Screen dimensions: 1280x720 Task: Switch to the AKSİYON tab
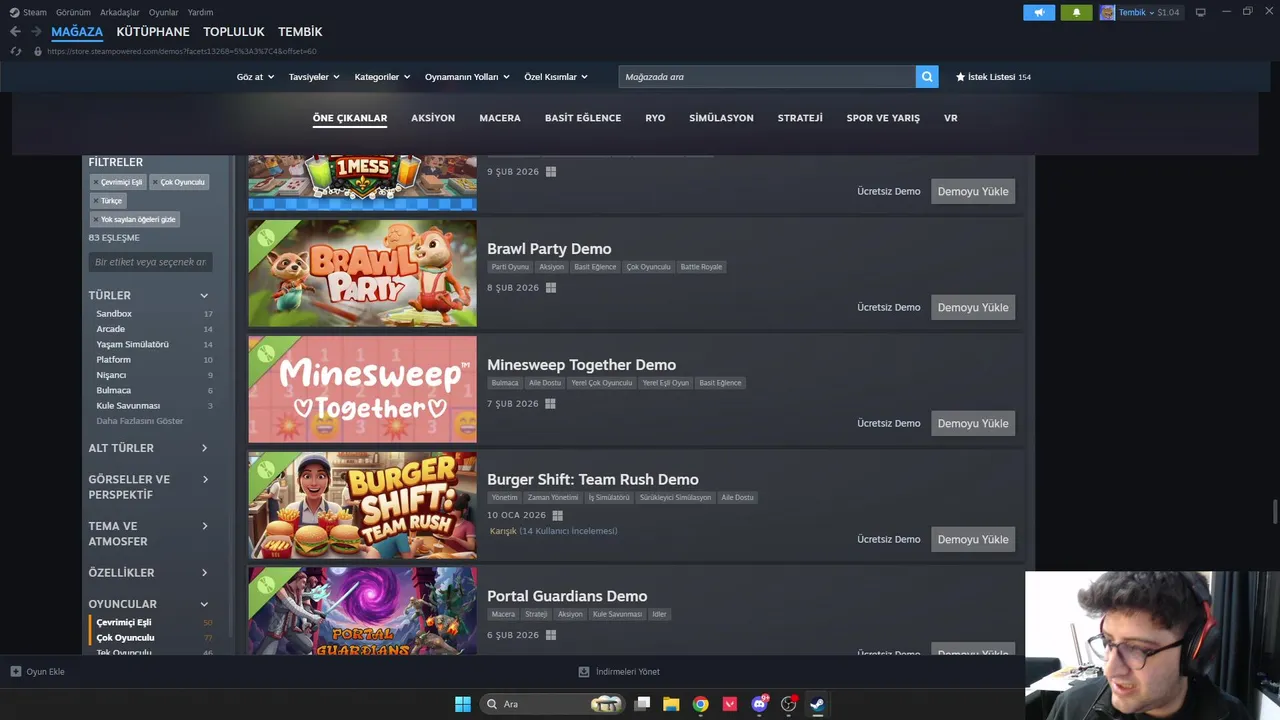click(433, 118)
